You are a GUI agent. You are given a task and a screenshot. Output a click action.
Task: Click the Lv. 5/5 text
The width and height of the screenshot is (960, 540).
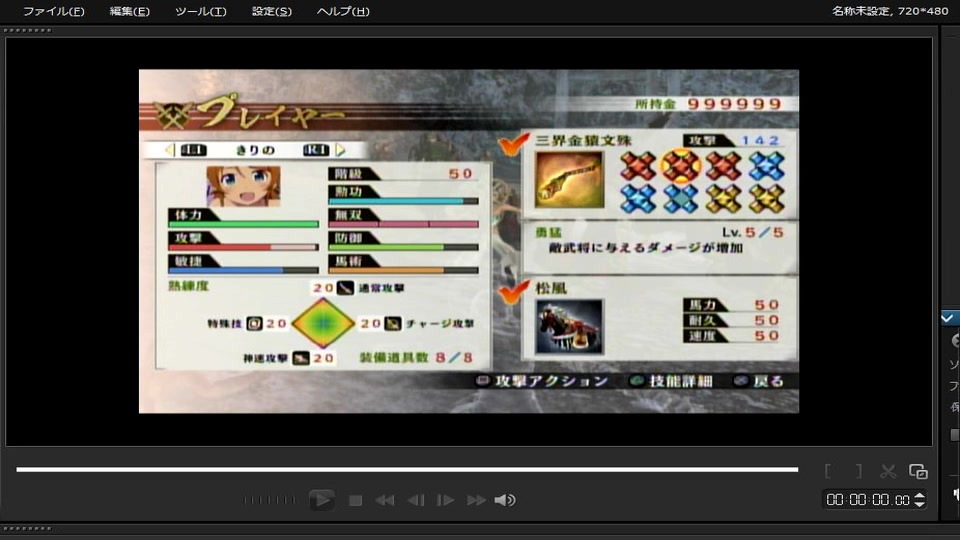coord(752,233)
